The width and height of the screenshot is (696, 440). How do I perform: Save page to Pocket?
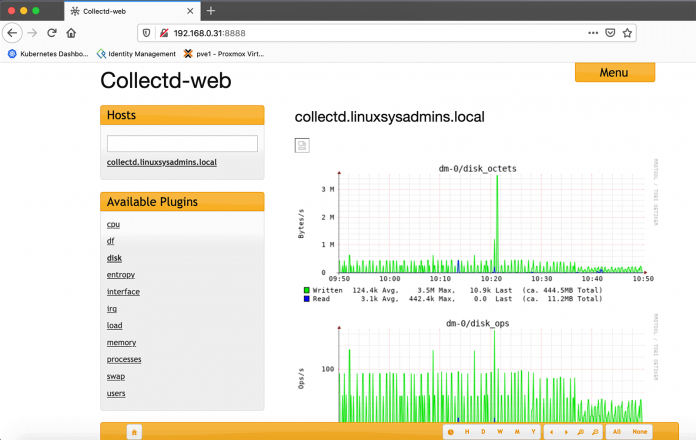pos(610,33)
